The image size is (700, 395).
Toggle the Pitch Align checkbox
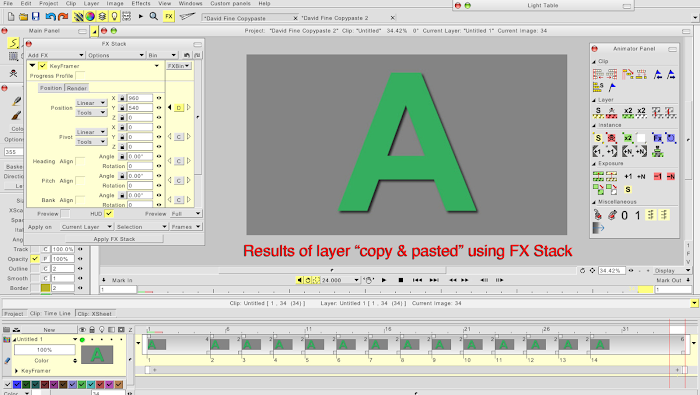click(x=80, y=181)
